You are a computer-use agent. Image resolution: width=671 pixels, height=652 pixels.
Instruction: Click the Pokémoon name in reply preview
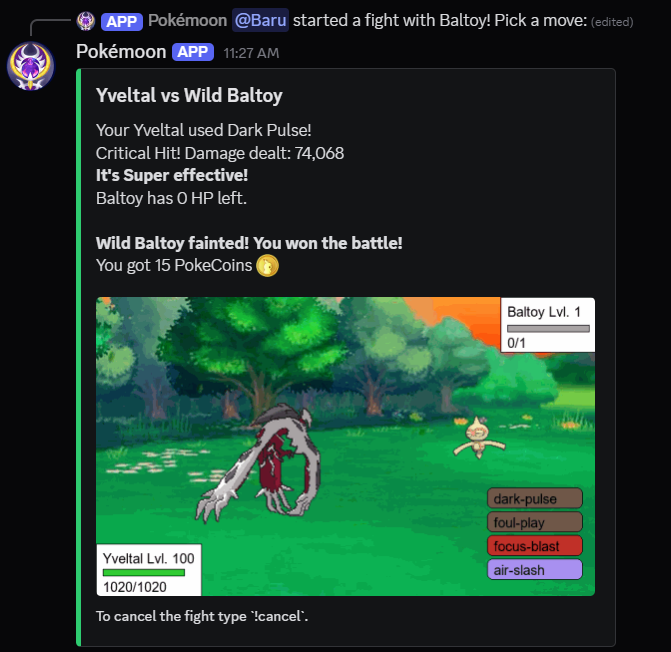tap(187, 20)
